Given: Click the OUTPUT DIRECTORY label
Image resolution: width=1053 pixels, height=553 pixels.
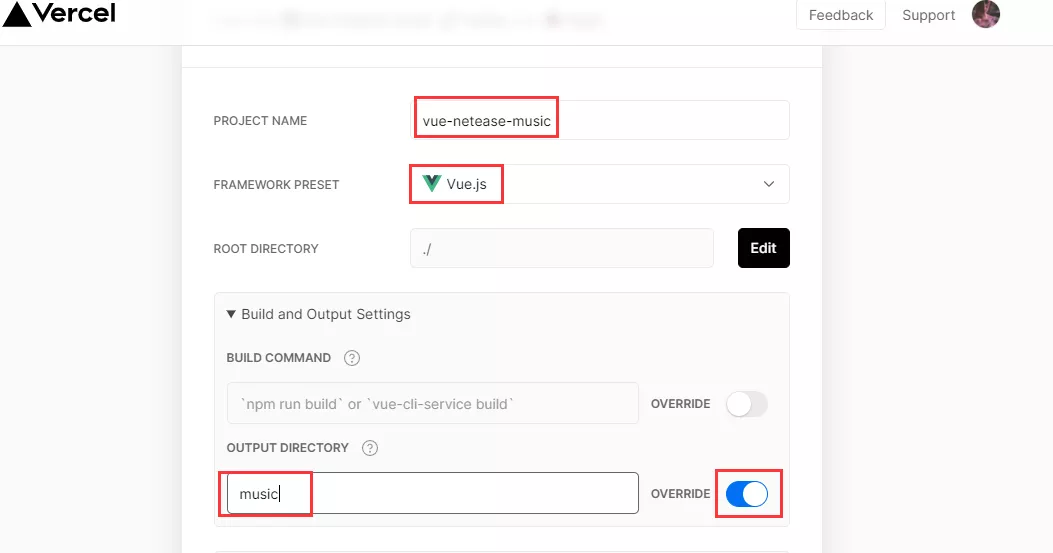Looking at the screenshot, I should click(x=287, y=448).
